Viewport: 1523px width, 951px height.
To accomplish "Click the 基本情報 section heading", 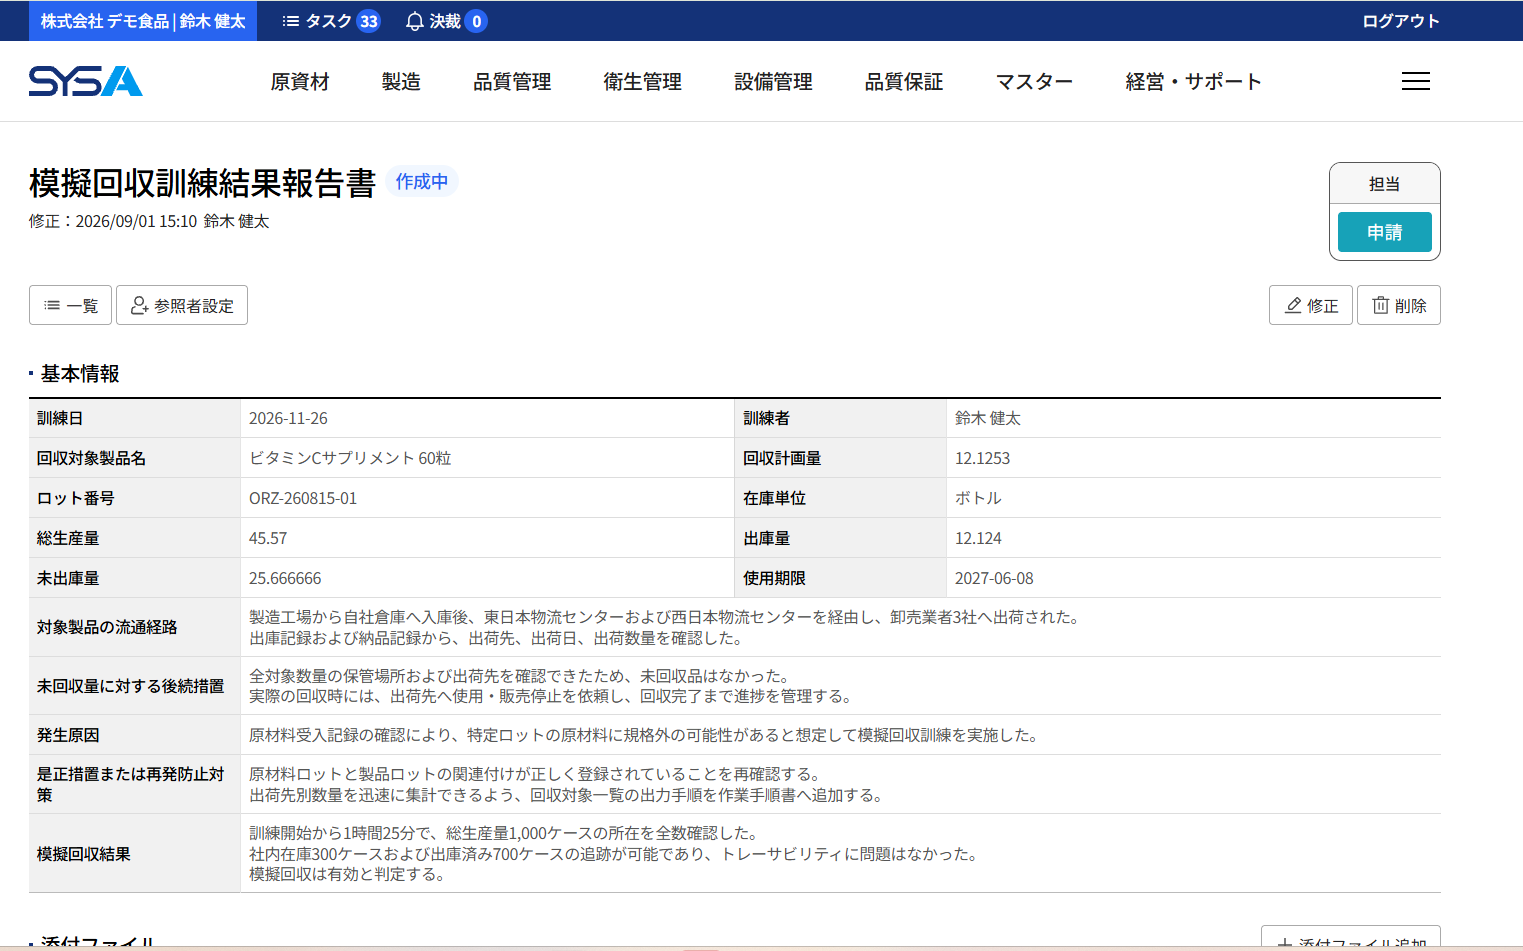I will point(80,373).
